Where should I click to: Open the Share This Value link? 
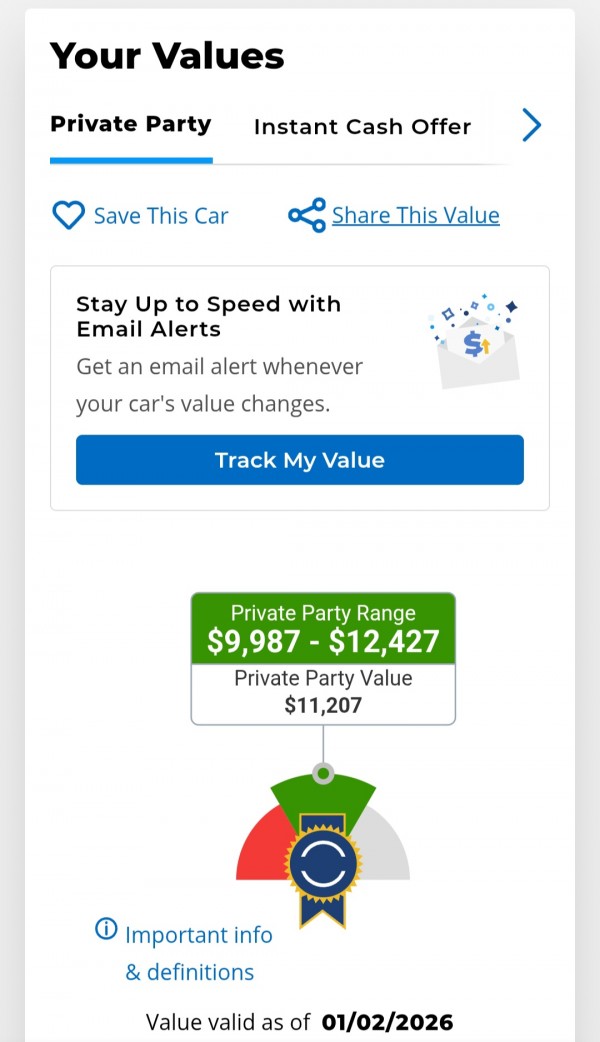415,215
